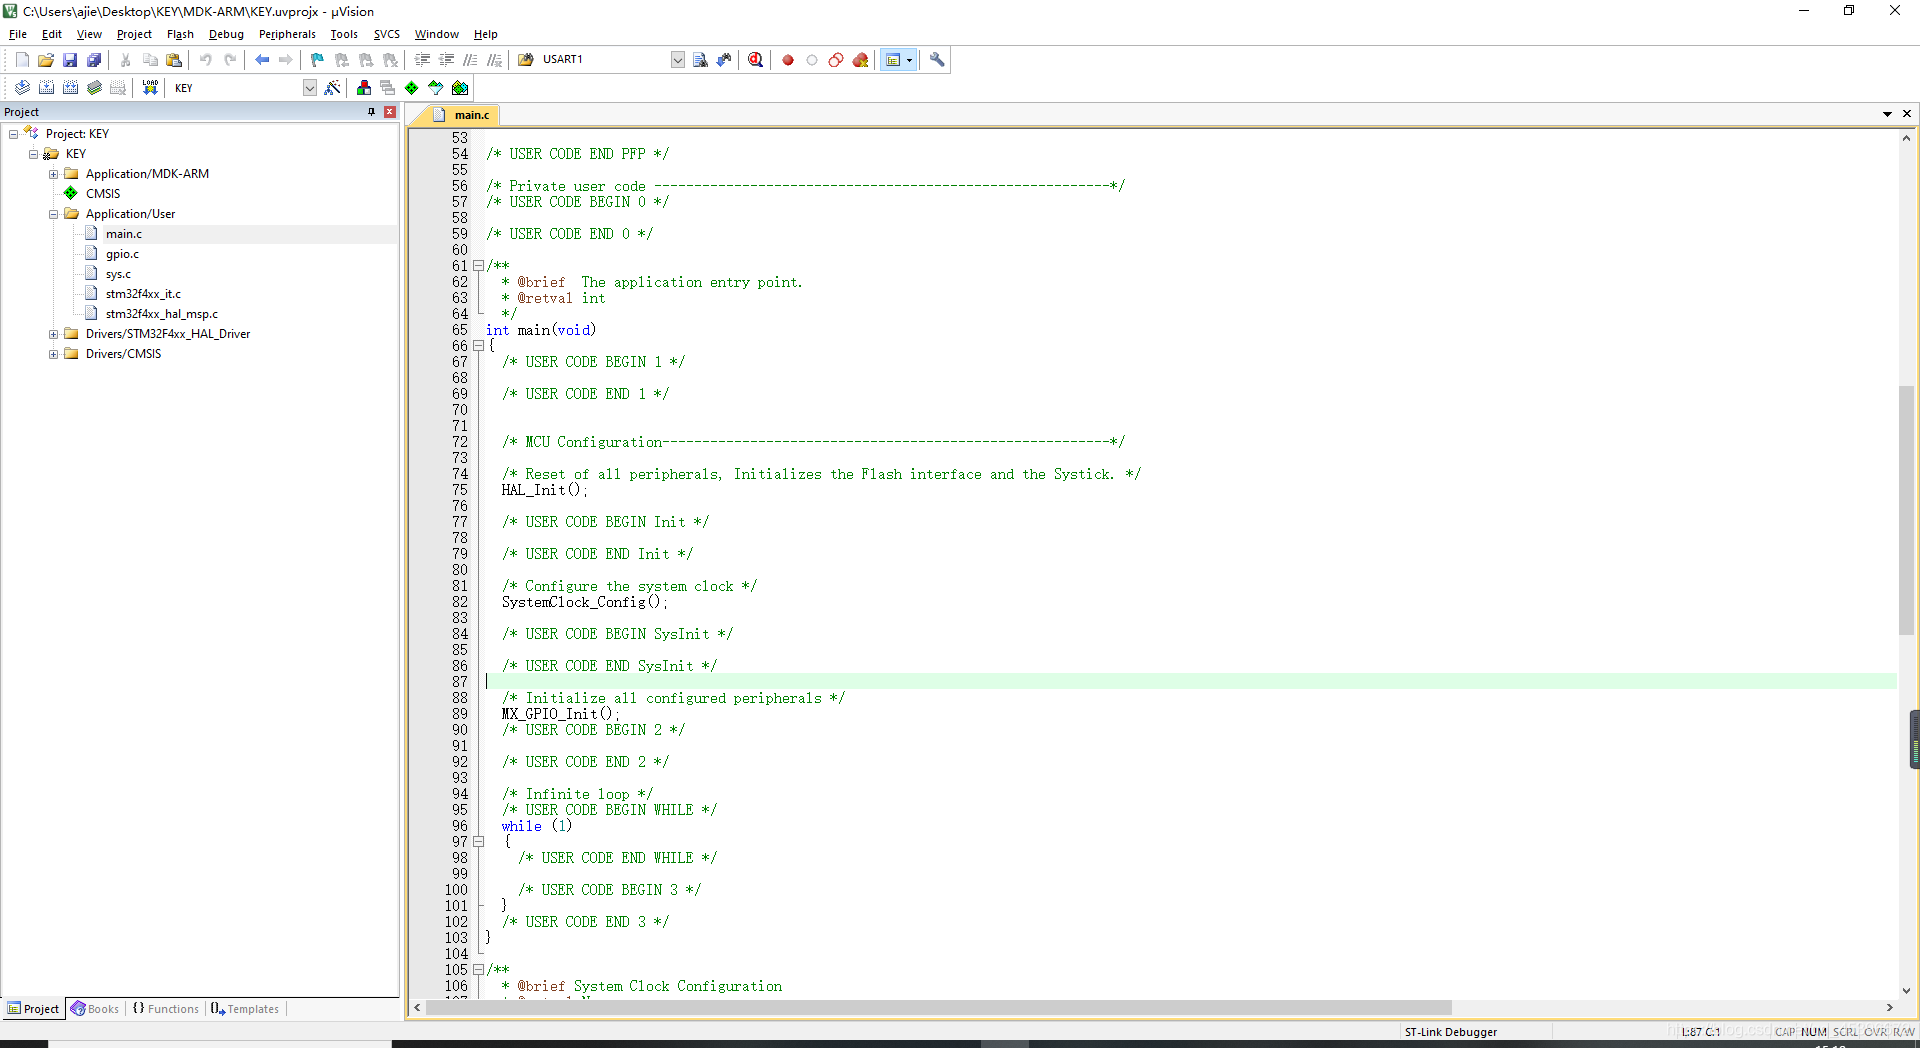Select the main.c editor tab
The width and height of the screenshot is (1920, 1048).
462,115
